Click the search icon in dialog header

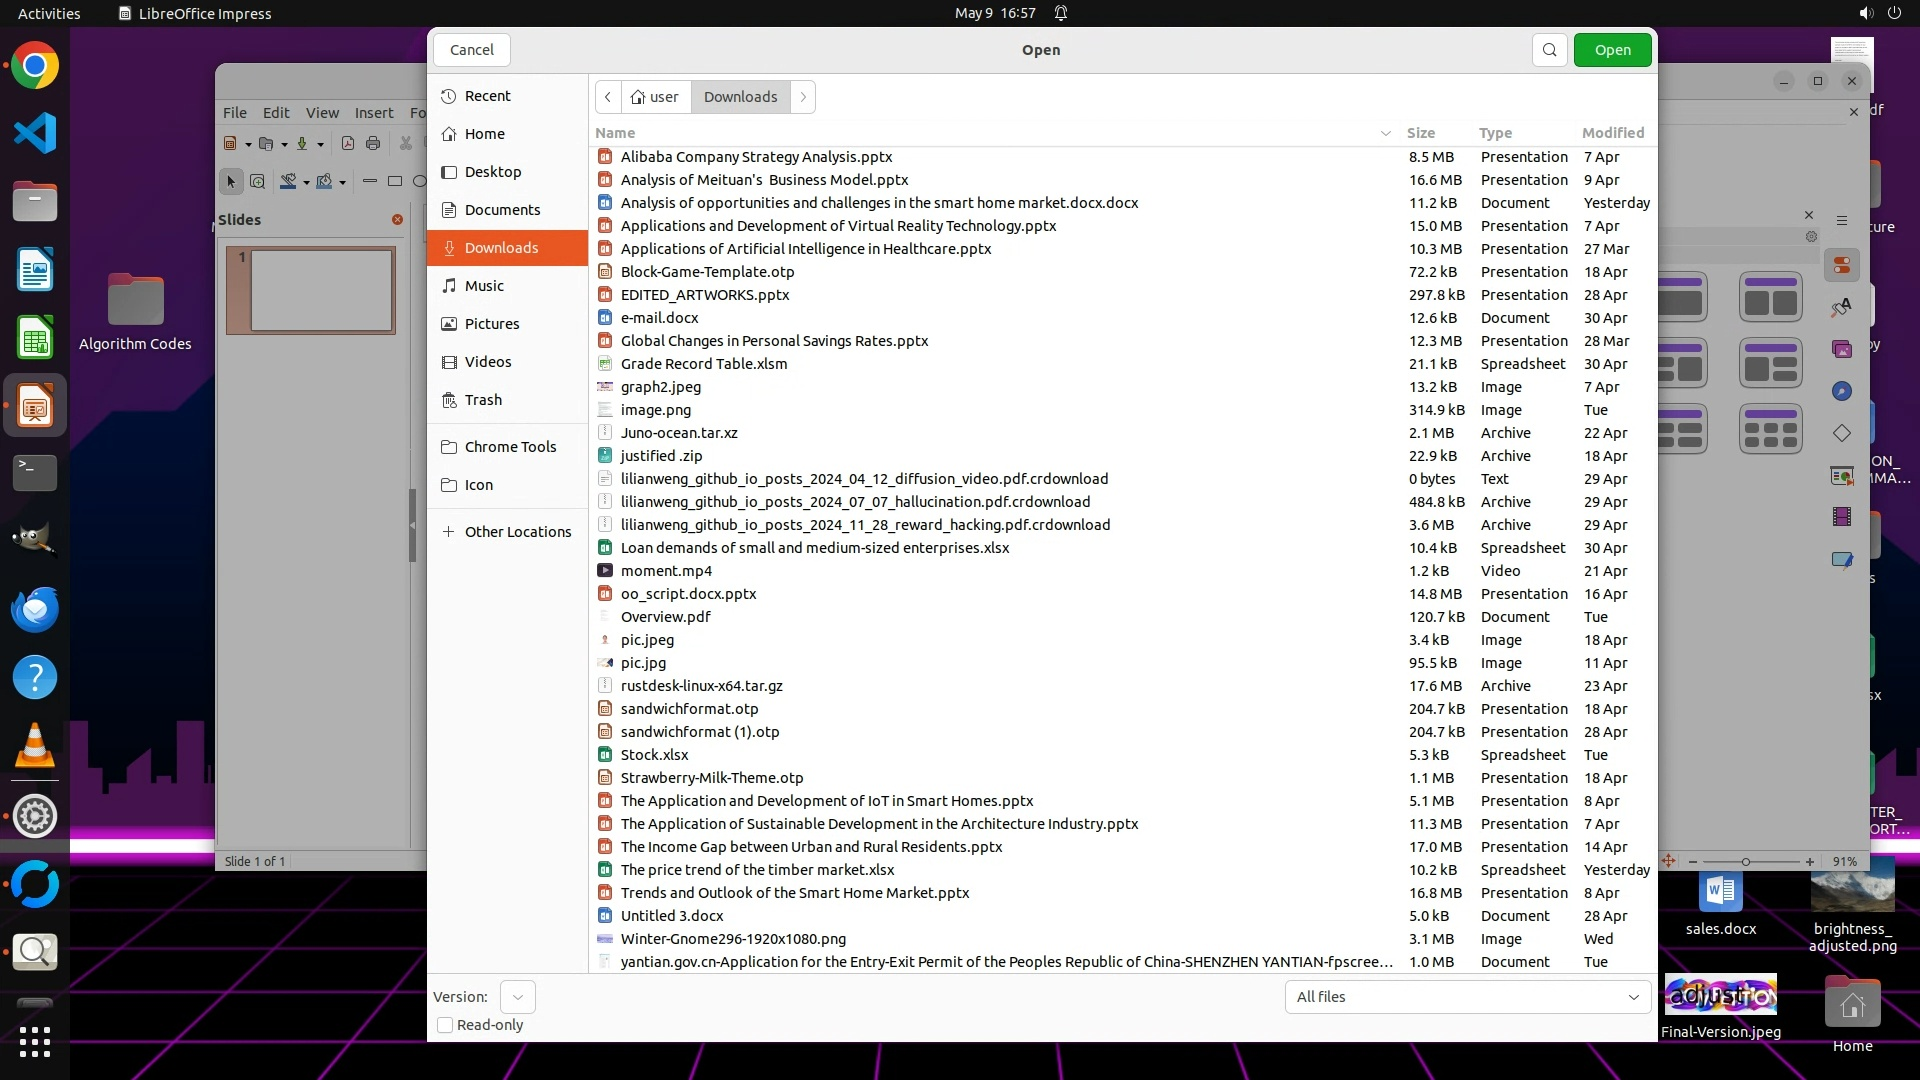tap(1549, 50)
